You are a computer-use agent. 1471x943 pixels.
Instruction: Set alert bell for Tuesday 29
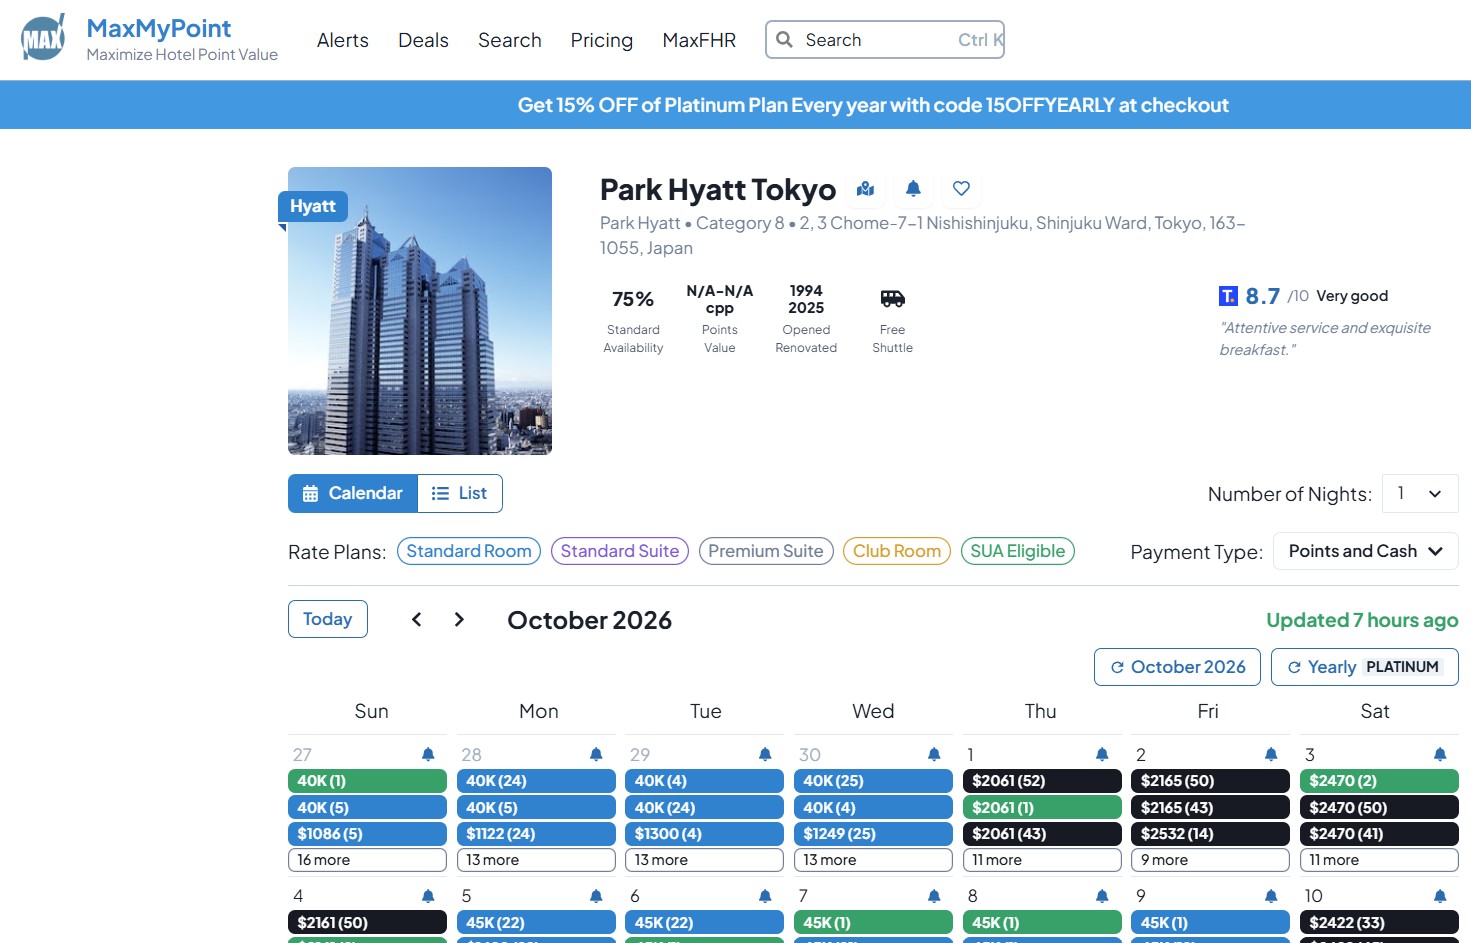click(765, 754)
